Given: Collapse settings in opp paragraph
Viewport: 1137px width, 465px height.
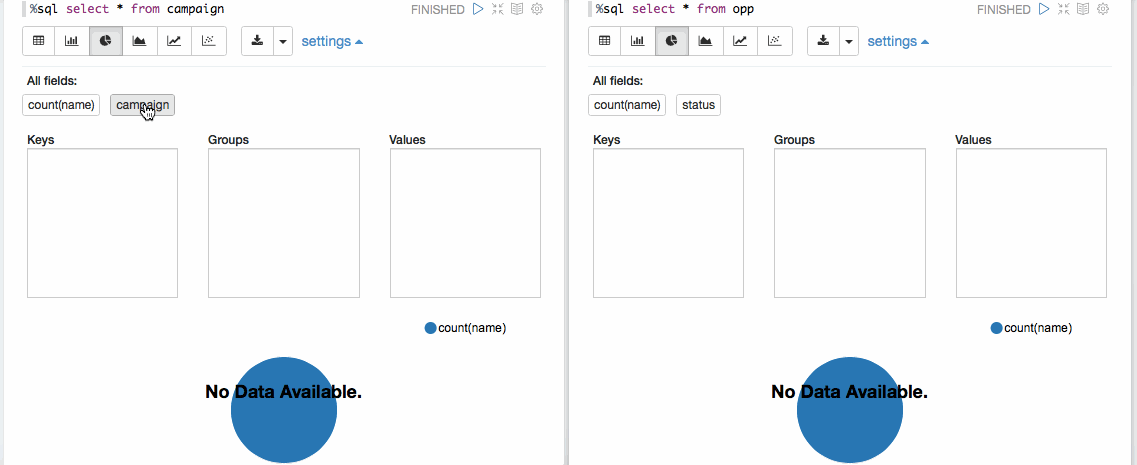Looking at the screenshot, I should pos(898,41).
